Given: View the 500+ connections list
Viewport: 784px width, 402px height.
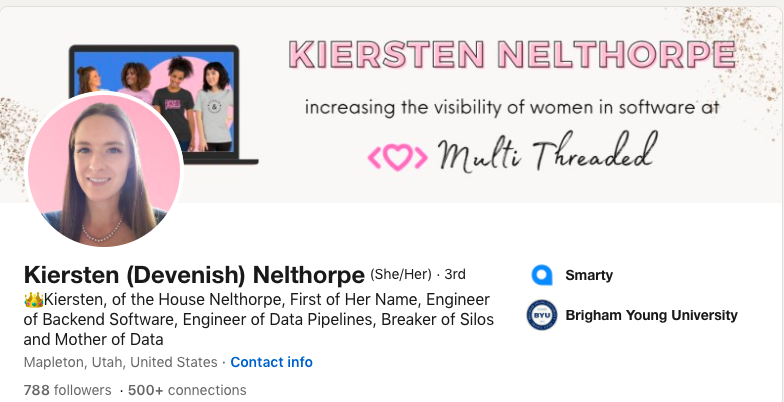Looking at the screenshot, I should (187, 390).
